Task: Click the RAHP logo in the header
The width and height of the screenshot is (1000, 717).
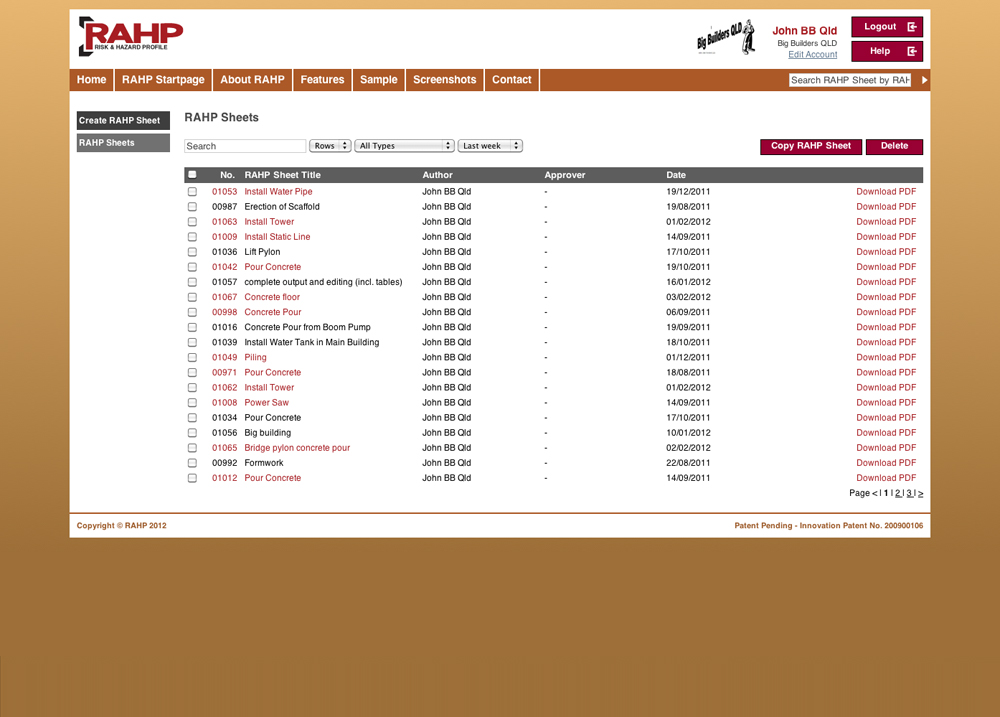Action: [x=130, y=37]
